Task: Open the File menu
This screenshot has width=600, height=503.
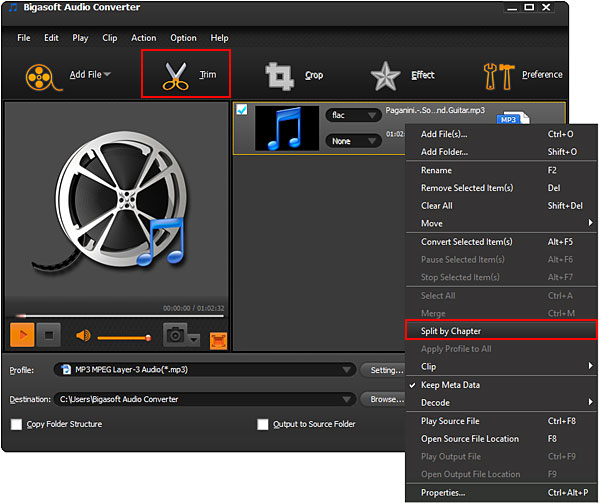Action: 24,38
